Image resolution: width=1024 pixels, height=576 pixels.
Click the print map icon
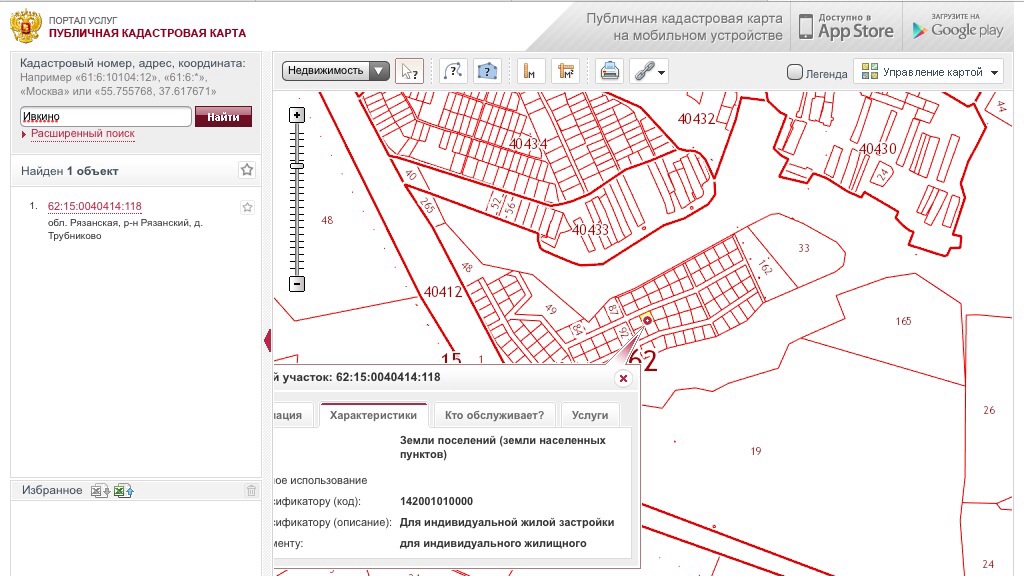[608, 71]
